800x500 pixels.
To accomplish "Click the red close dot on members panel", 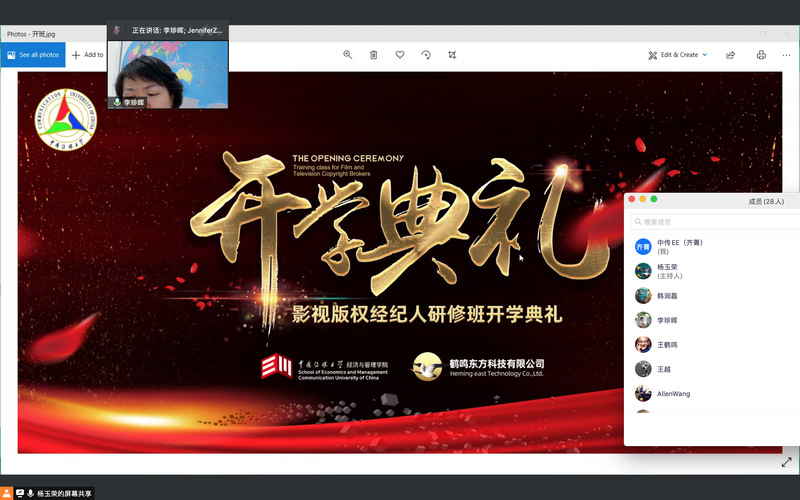I will 631,199.
